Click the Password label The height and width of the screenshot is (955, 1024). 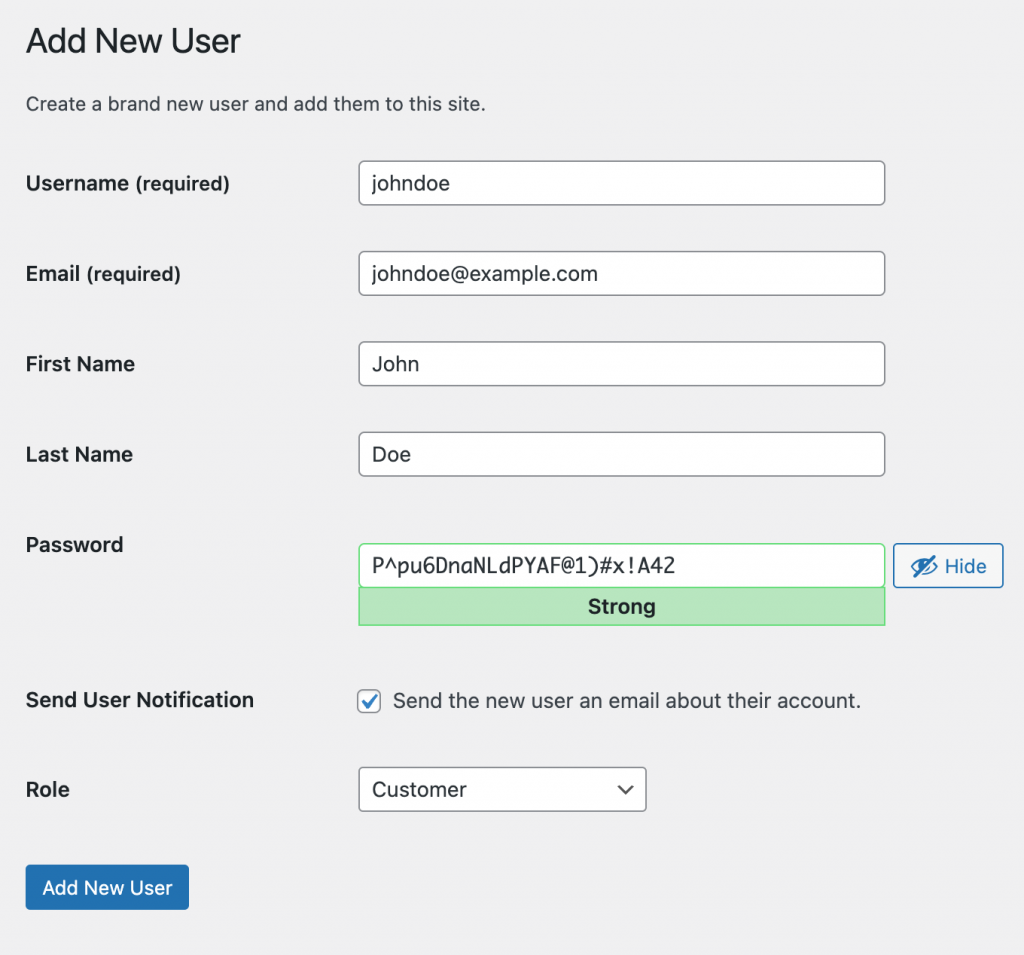pos(74,545)
